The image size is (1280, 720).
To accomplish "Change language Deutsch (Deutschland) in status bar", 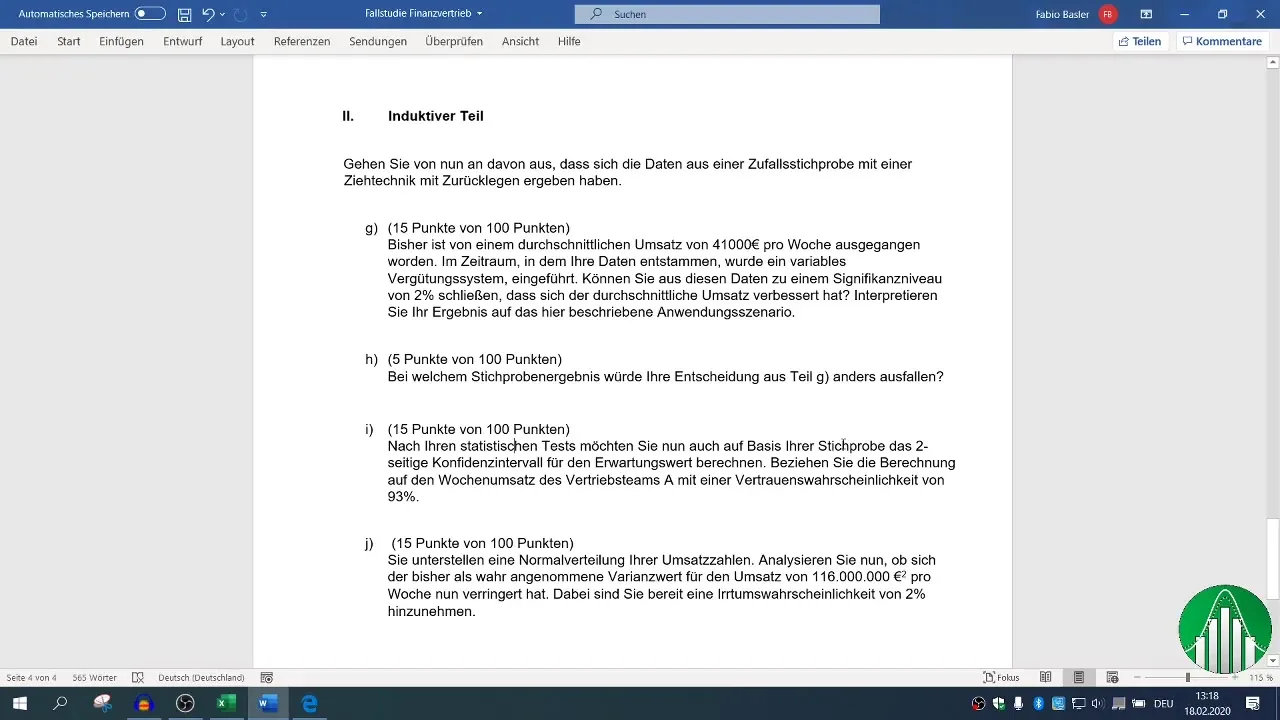I will 201,677.
